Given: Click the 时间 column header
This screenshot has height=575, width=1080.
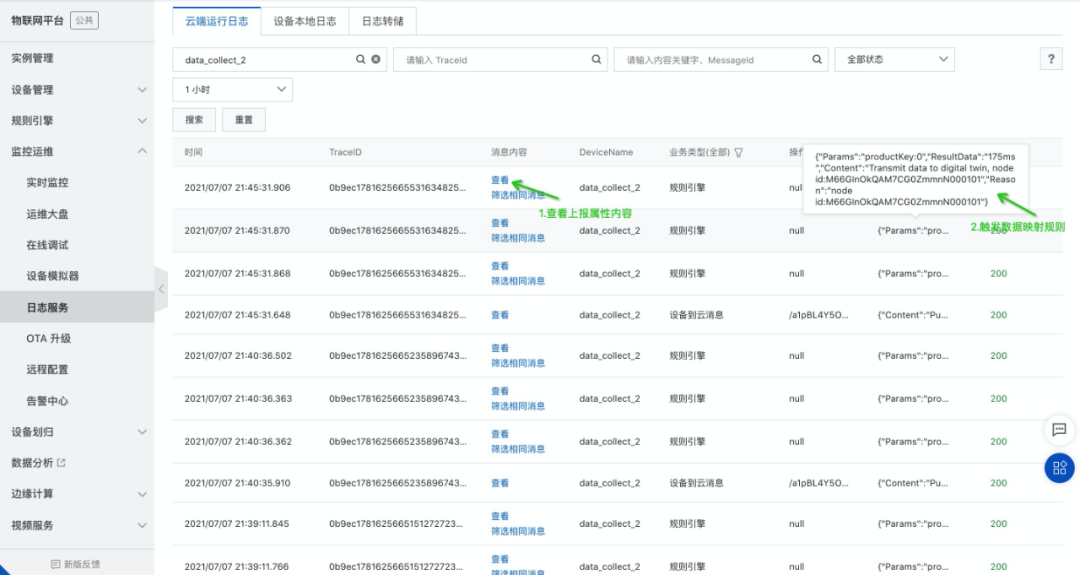Looking at the screenshot, I should click(x=194, y=152).
